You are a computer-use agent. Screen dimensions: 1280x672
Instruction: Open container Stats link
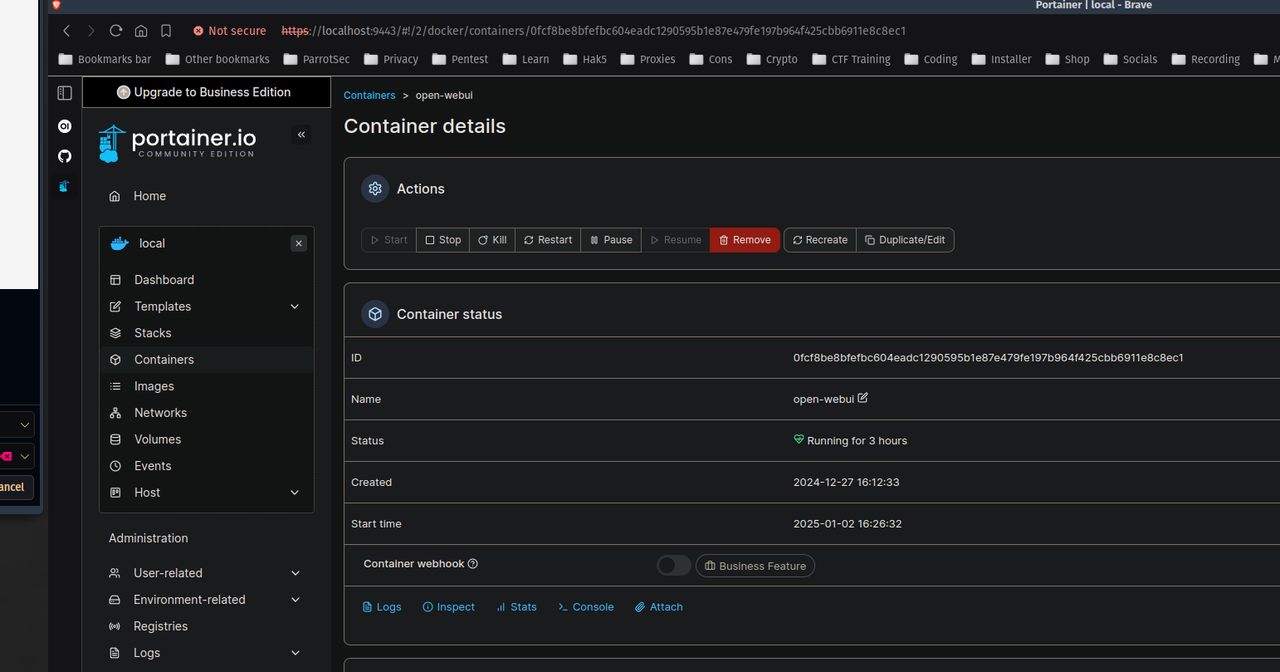pyautogui.click(x=516, y=607)
